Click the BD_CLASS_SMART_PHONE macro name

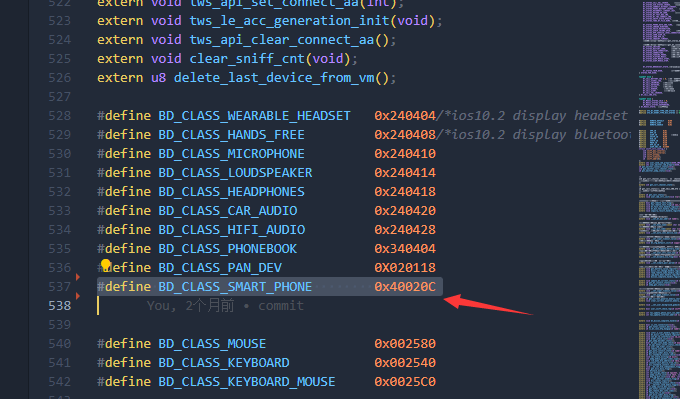(x=235, y=287)
